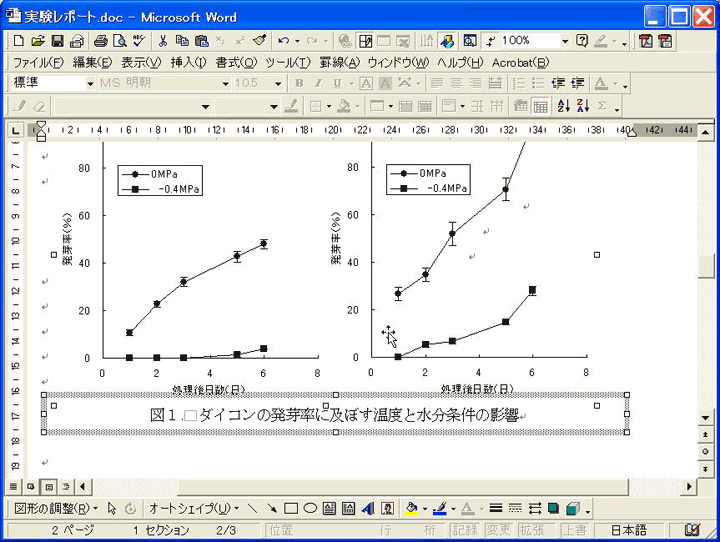Expand the 標準 style dropdown
The image size is (720, 542).
(x=91, y=83)
